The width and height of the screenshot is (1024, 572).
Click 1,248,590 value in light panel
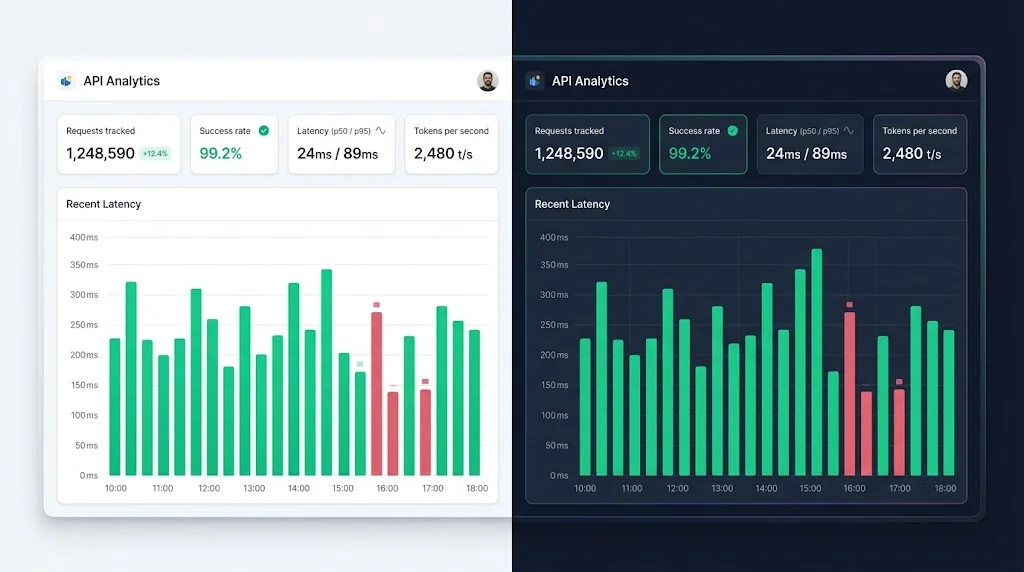[101, 153]
